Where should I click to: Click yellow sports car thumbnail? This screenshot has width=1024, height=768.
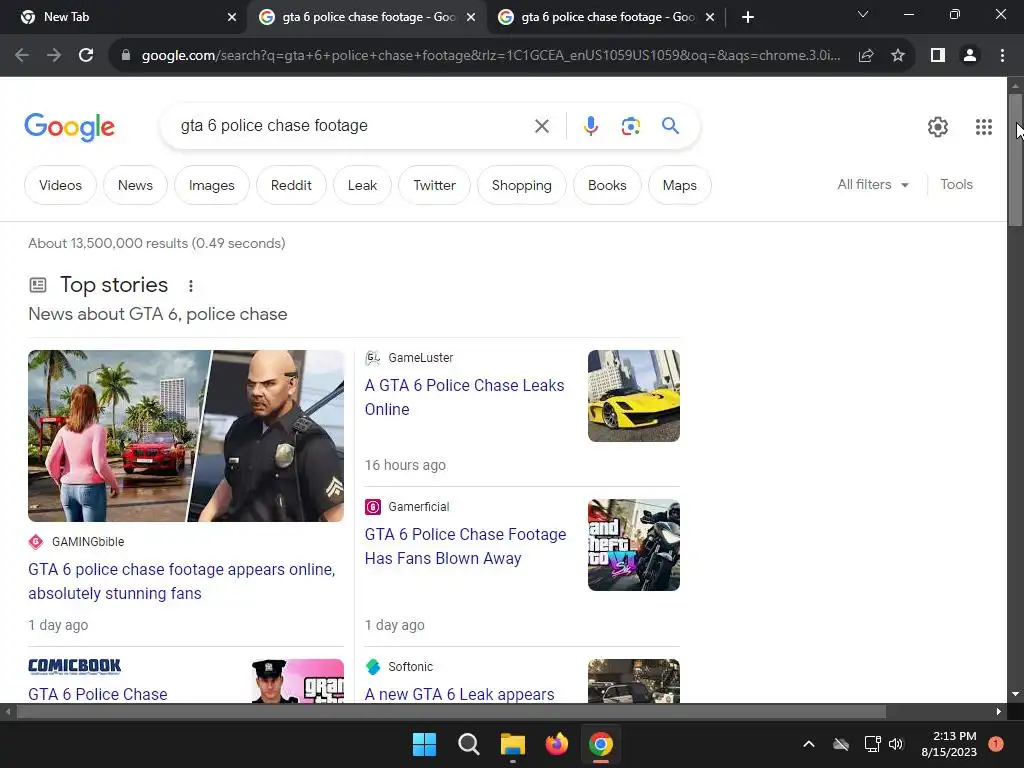(633, 396)
